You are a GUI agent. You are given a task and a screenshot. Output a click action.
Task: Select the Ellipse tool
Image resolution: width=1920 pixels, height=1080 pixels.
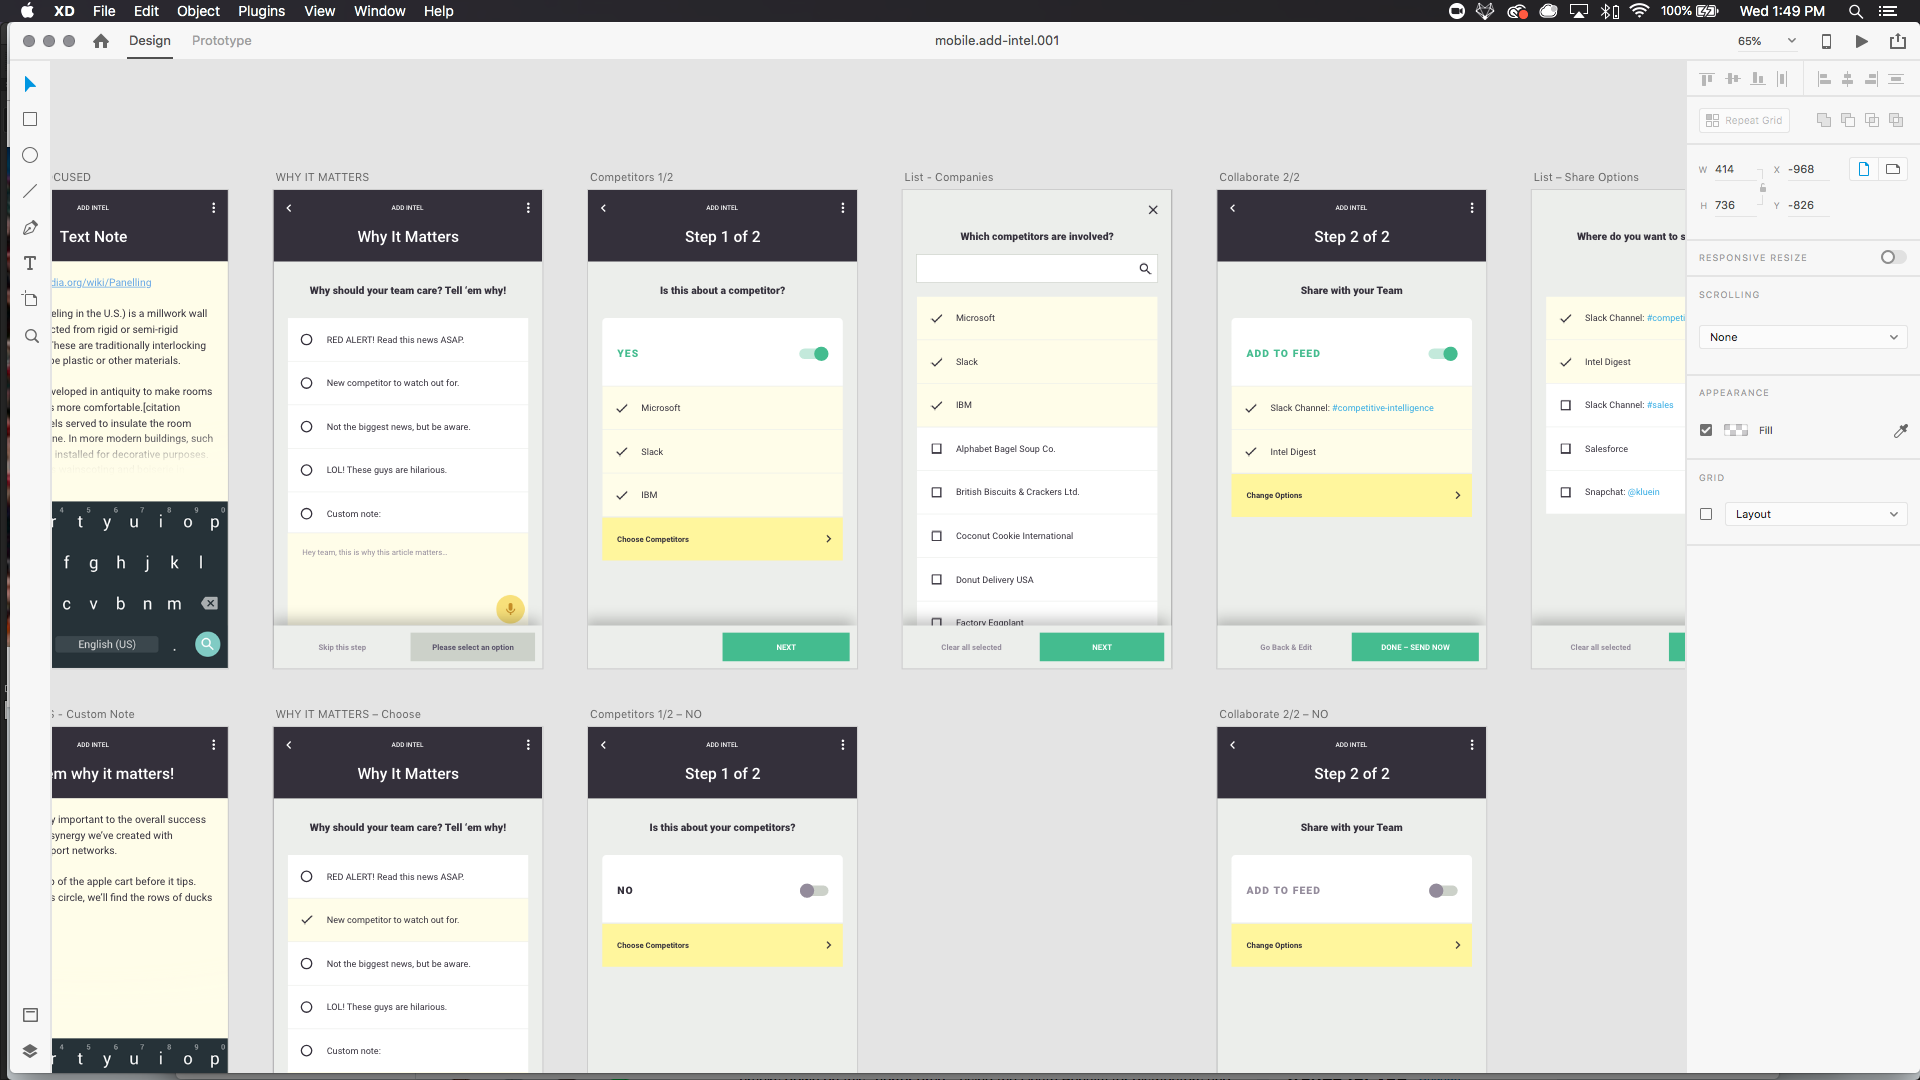pyautogui.click(x=30, y=155)
